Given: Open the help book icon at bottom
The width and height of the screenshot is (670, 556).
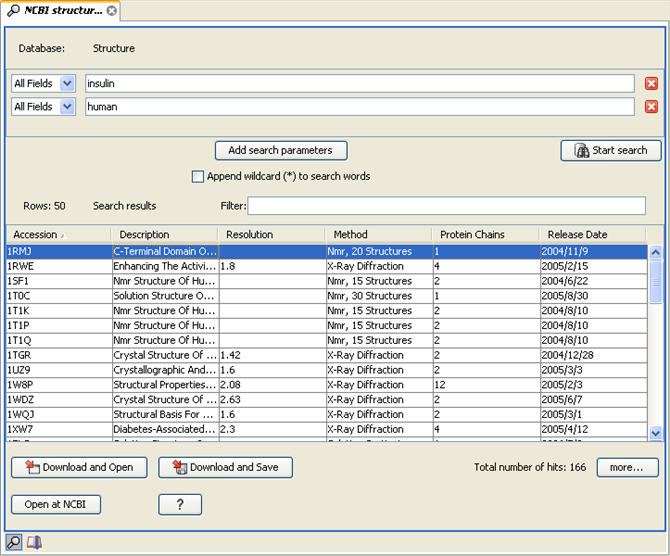Looking at the screenshot, I should (x=34, y=542).
